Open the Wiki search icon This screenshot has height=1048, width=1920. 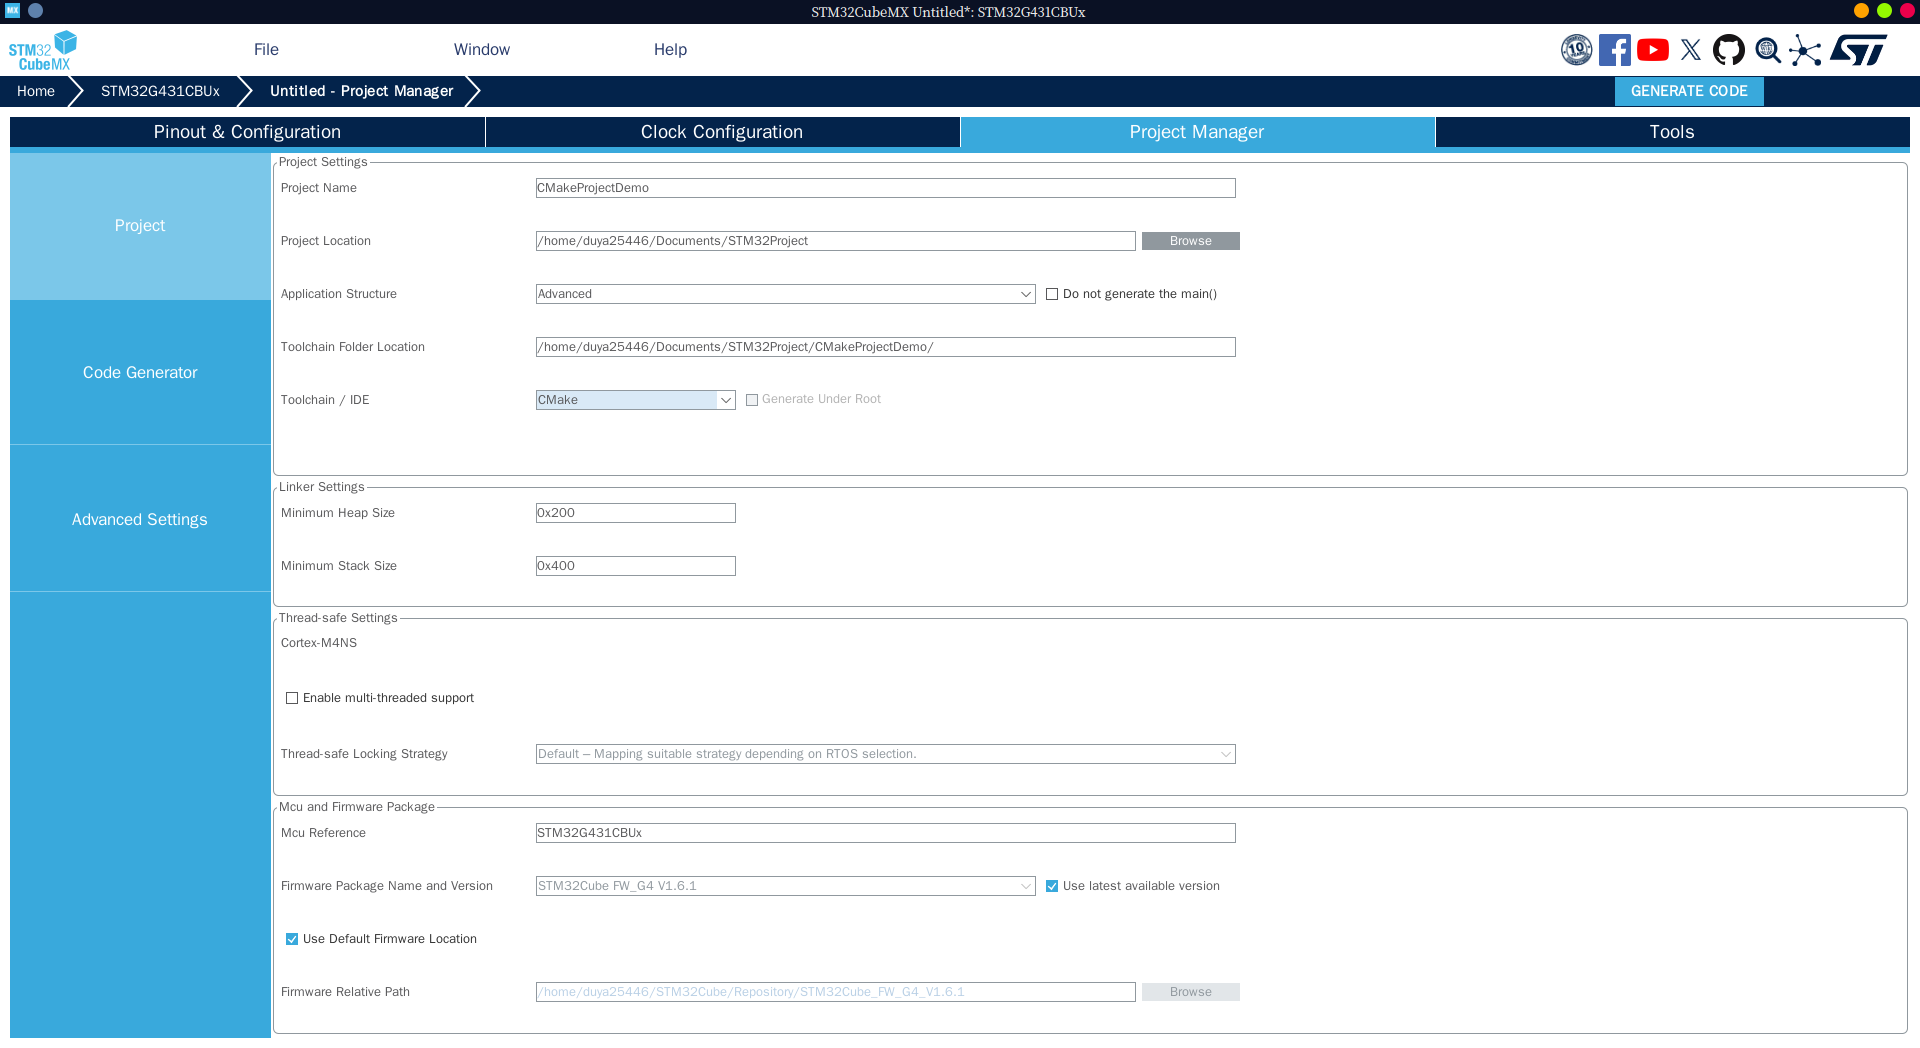coord(1768,50)
